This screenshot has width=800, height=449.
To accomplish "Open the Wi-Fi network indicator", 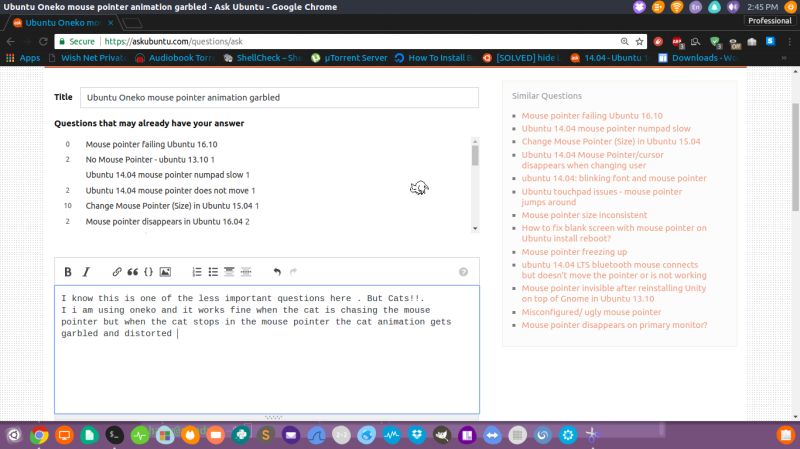I will [x=677, y=7].
